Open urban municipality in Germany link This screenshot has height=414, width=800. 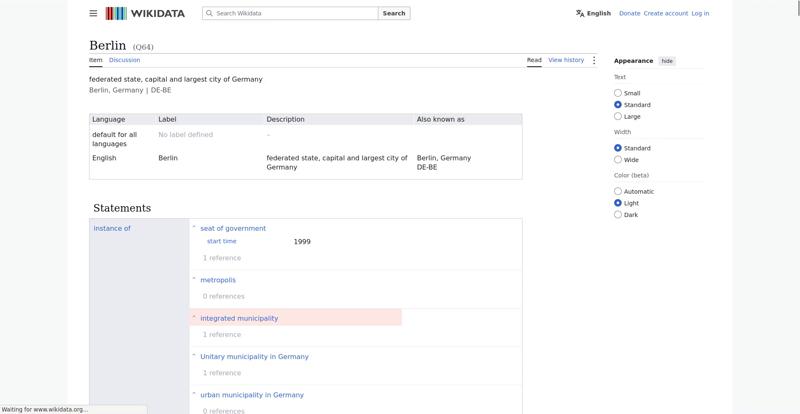252,395
